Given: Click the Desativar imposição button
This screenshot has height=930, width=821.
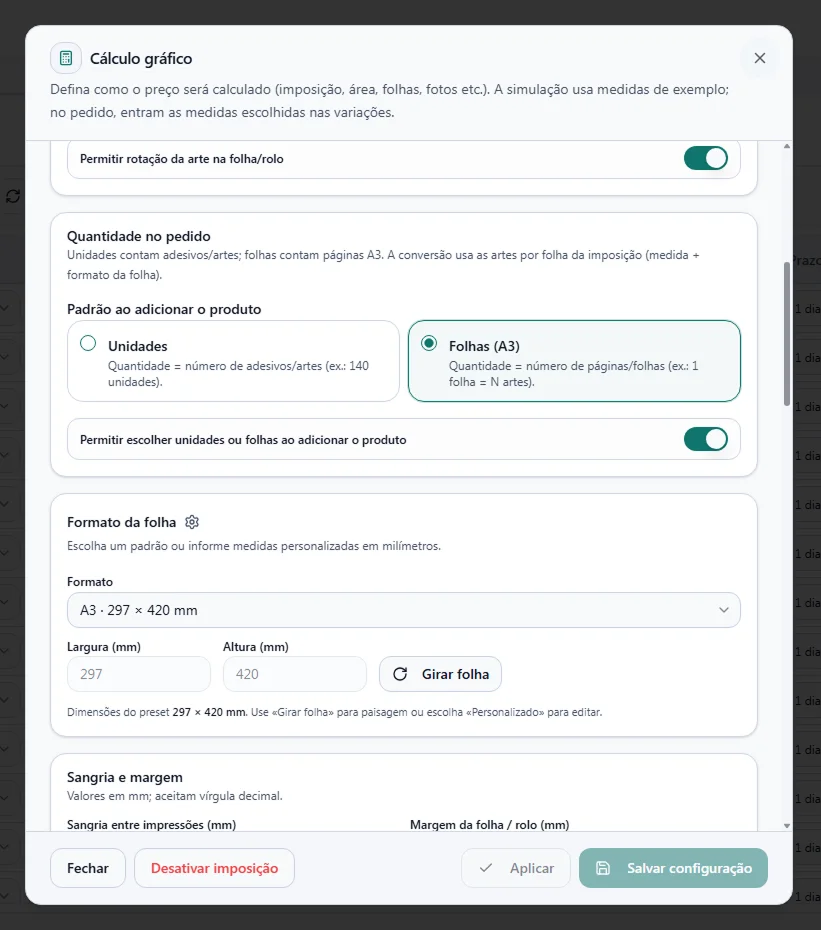Looking at the screenshot, I should click(x=214, y=868).
